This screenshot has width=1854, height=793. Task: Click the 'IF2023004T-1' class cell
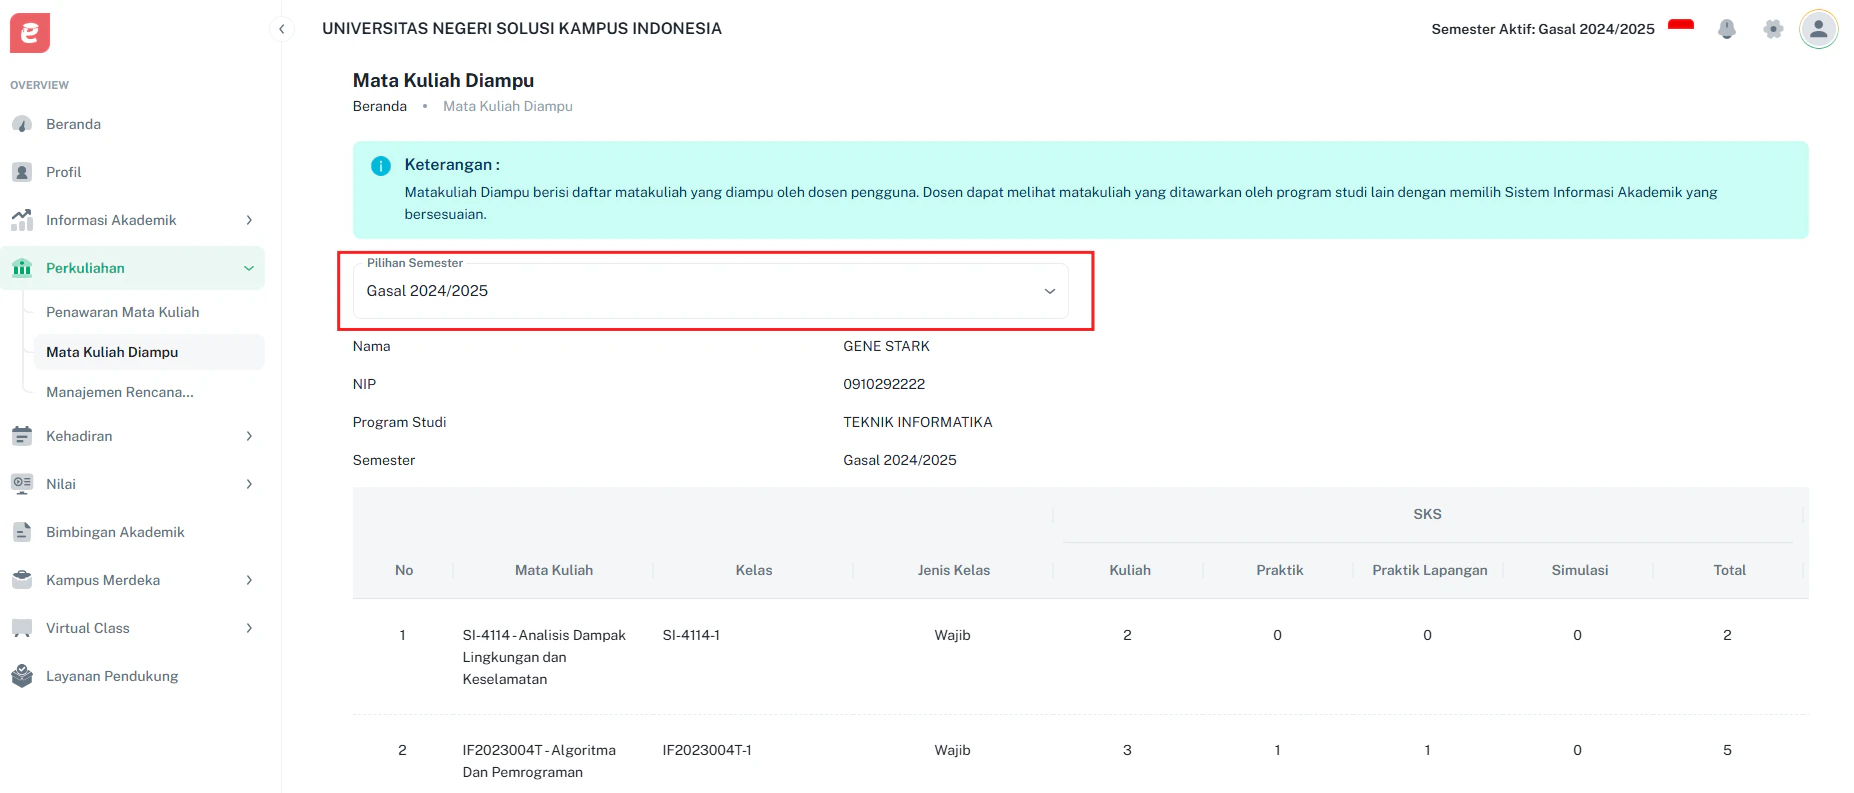[707, 750]
